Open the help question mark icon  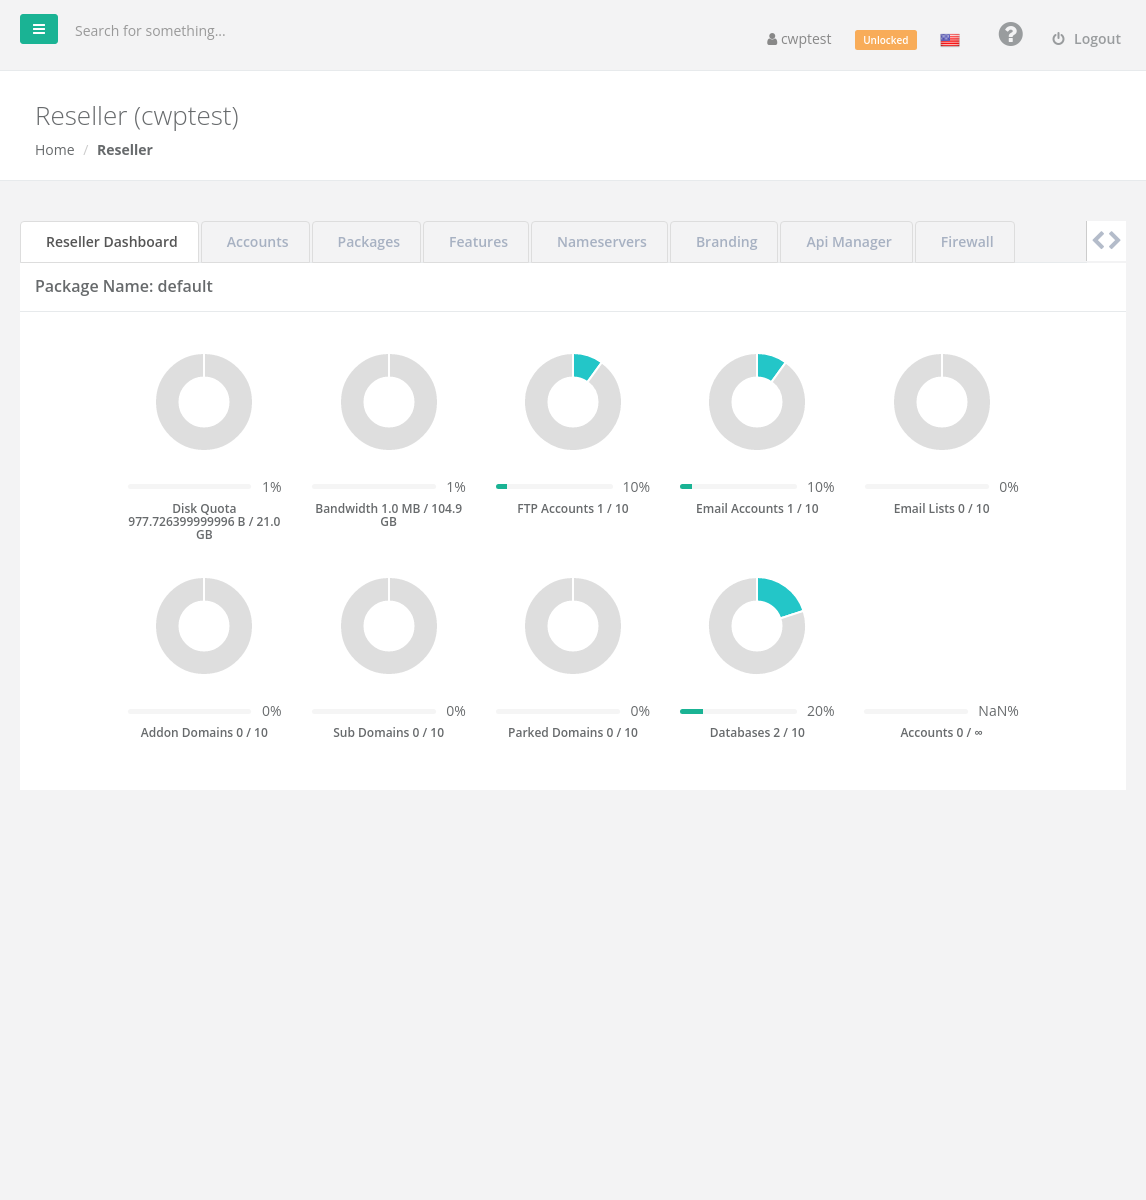[x=1011, y=34]
